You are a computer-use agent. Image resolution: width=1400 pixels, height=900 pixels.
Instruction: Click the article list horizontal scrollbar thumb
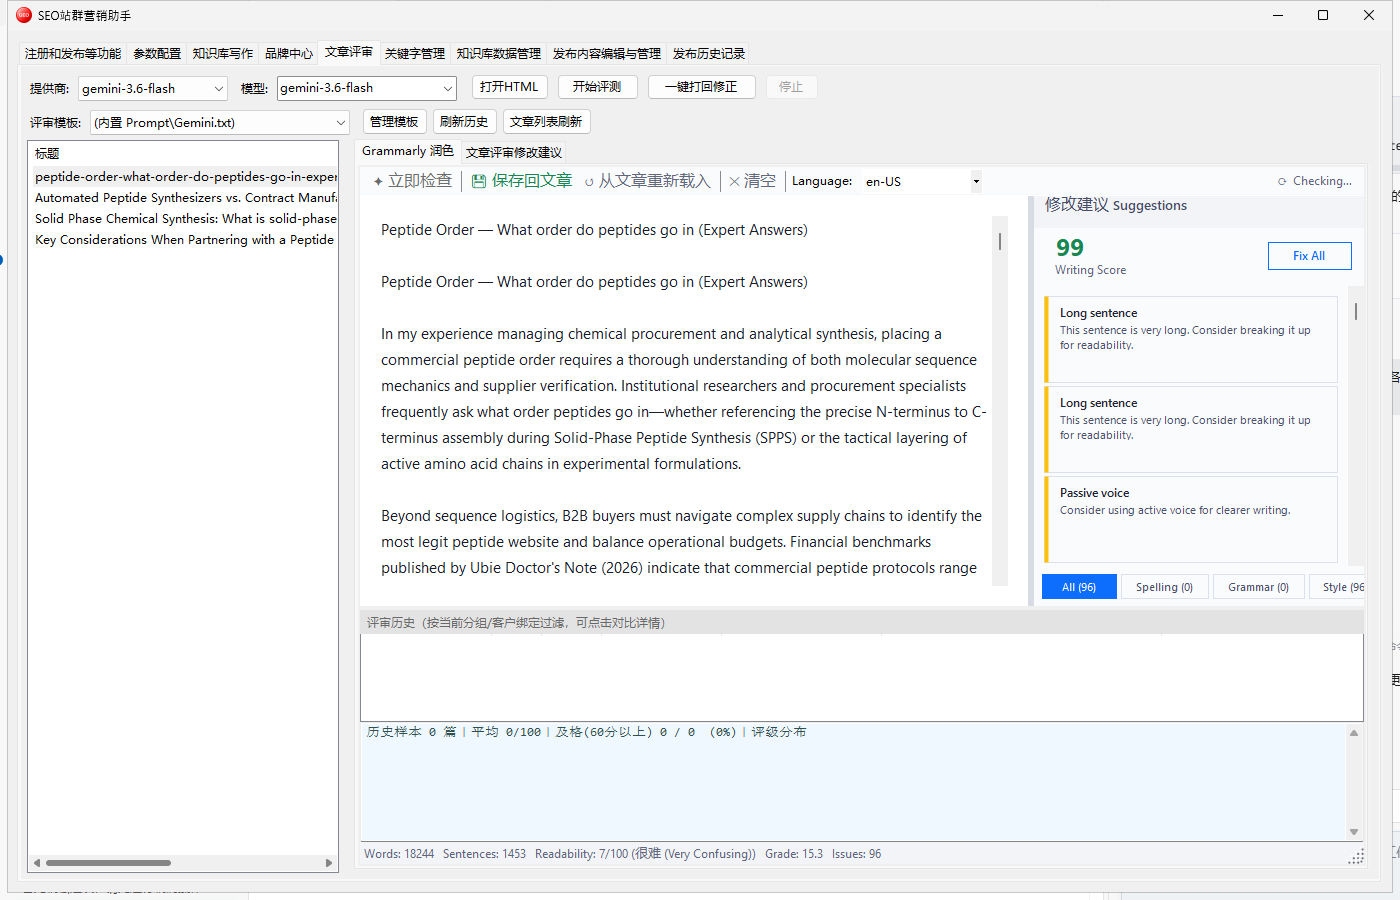(108, 862)
